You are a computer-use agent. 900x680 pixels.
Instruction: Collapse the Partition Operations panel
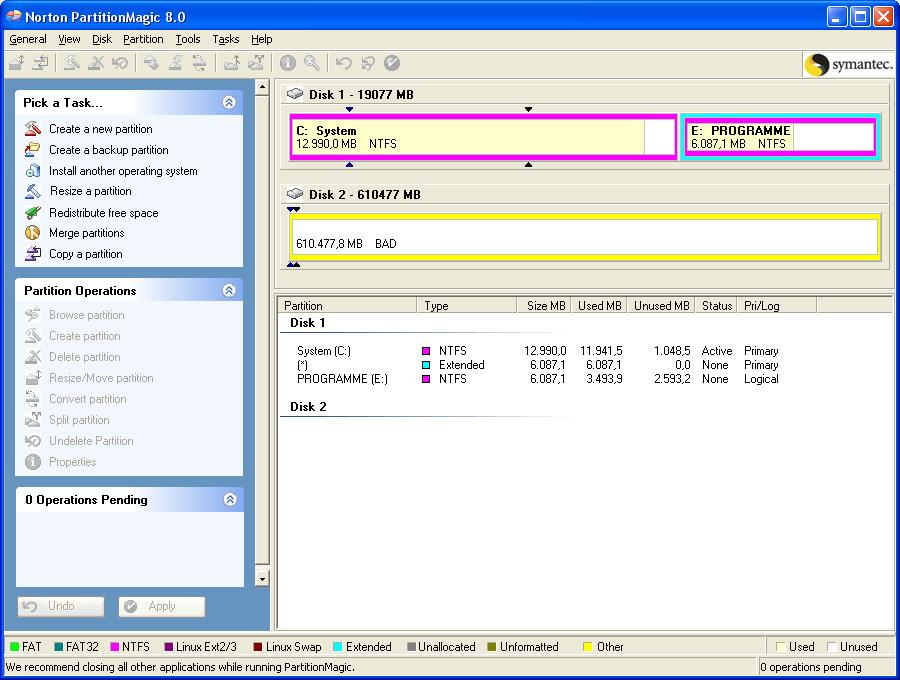click(229, 290)
